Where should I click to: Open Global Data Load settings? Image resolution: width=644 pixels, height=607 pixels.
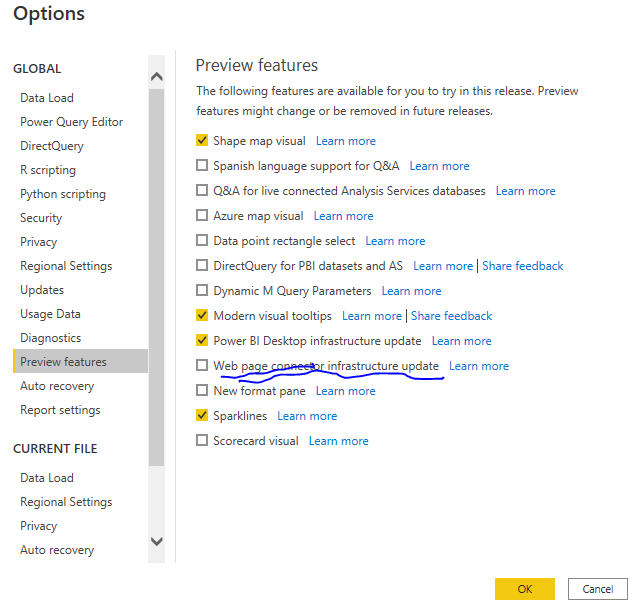[47, 98]
